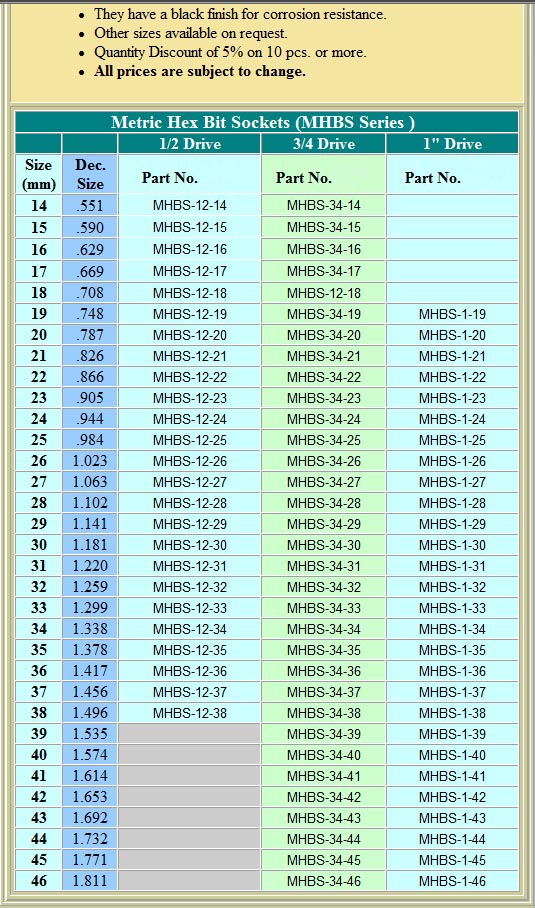
Task: Select the 1/2 Drive column header
Action: pos(189,143)
